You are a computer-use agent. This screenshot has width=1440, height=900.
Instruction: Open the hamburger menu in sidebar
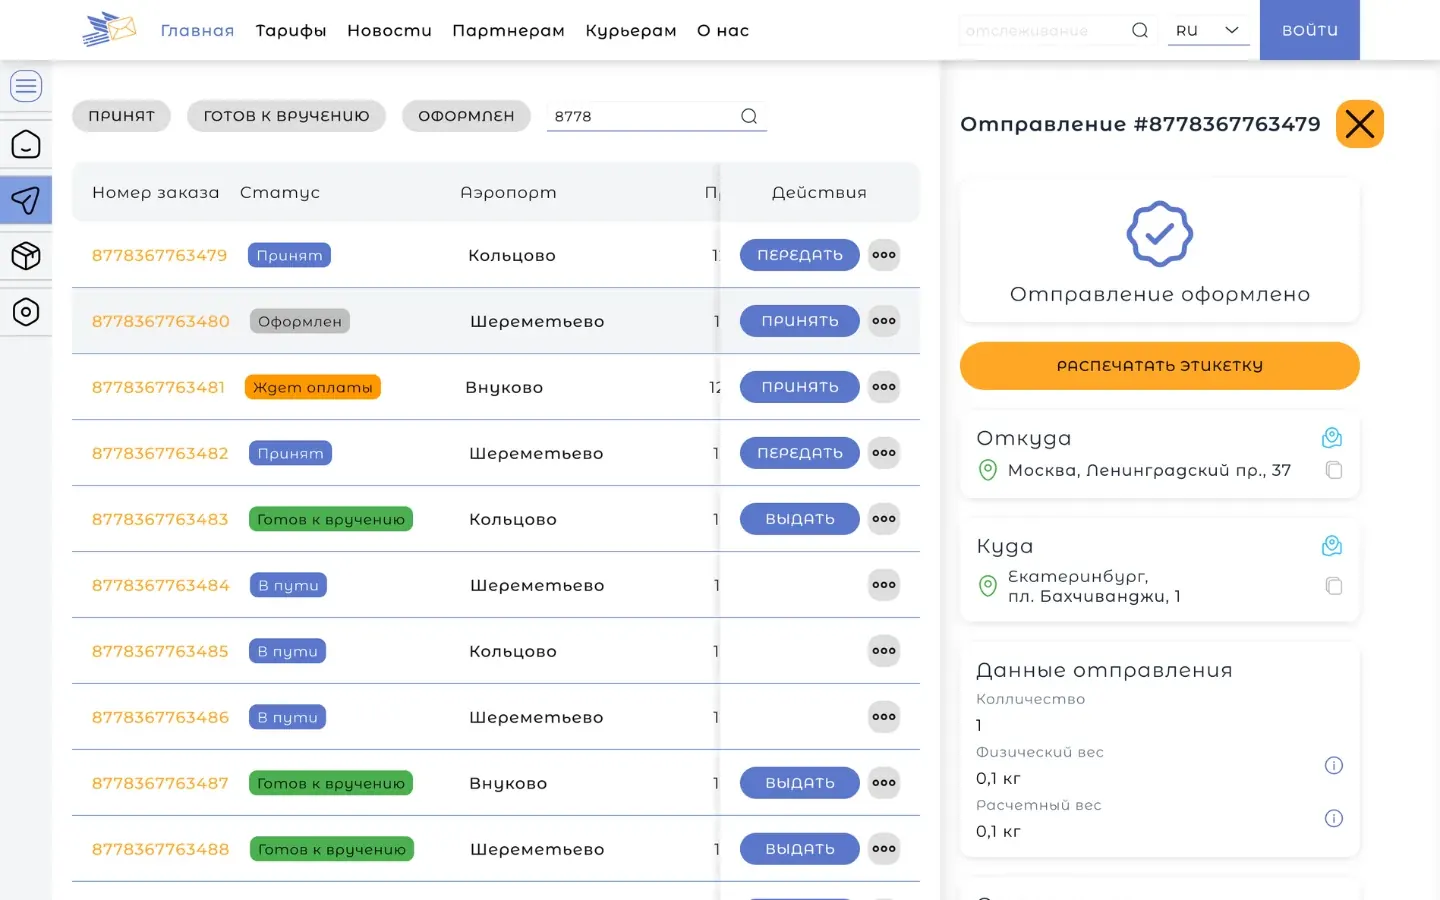26,86
